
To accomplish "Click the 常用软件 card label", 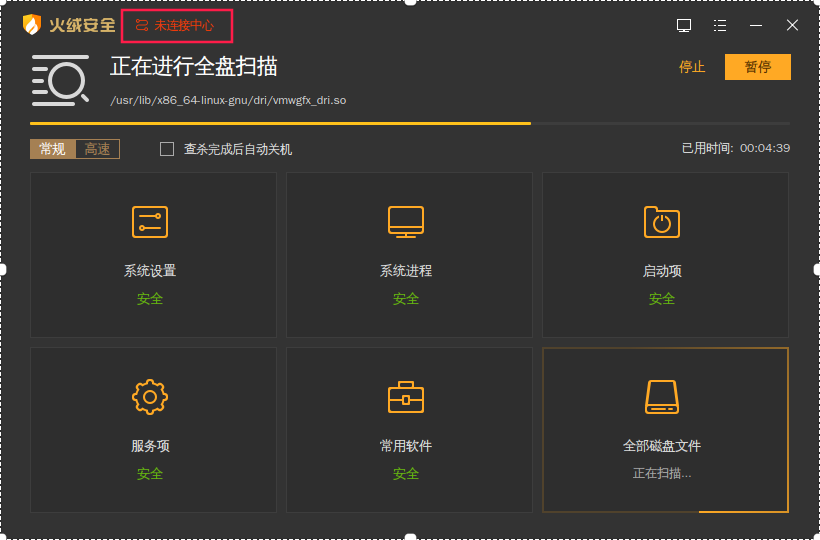I will 406,446.
